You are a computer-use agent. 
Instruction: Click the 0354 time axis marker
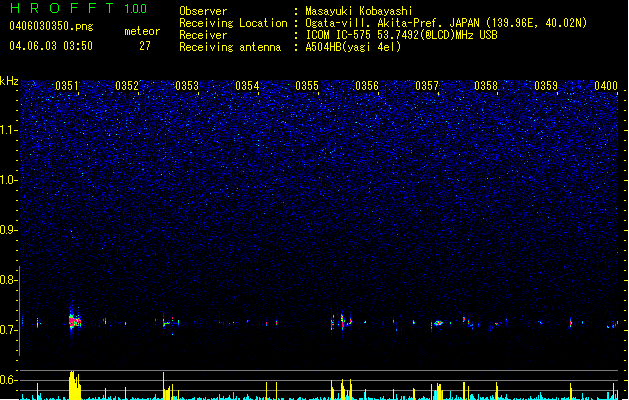click(x=247, y=86)
